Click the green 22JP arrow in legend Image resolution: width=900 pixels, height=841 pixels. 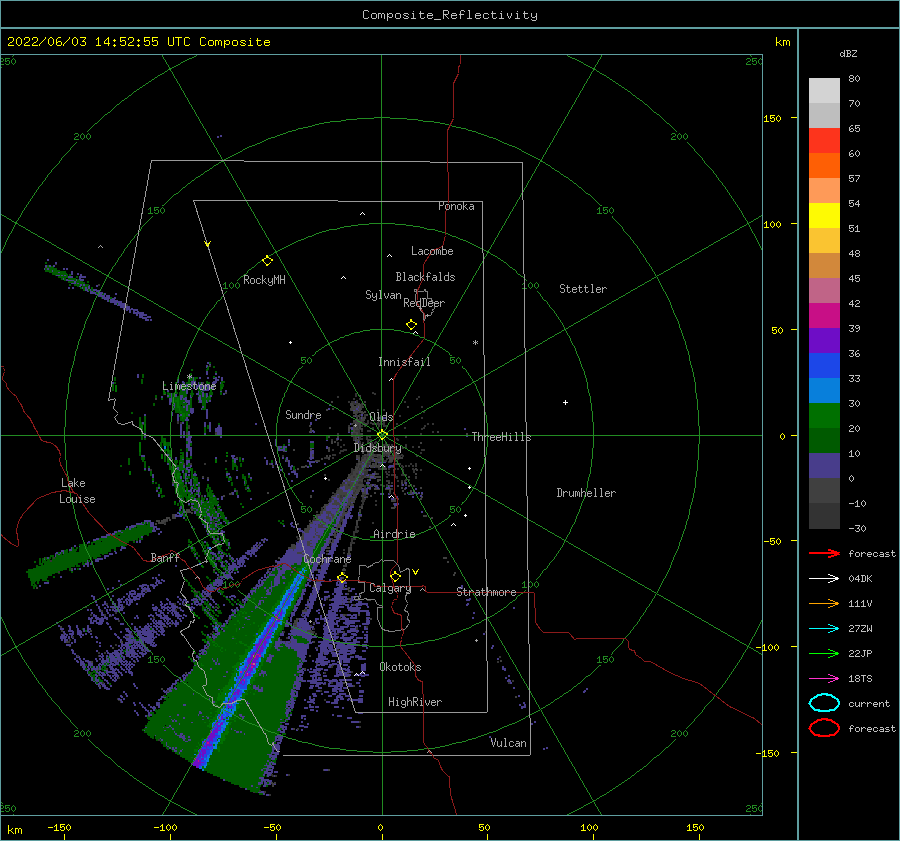coord(824,653)
